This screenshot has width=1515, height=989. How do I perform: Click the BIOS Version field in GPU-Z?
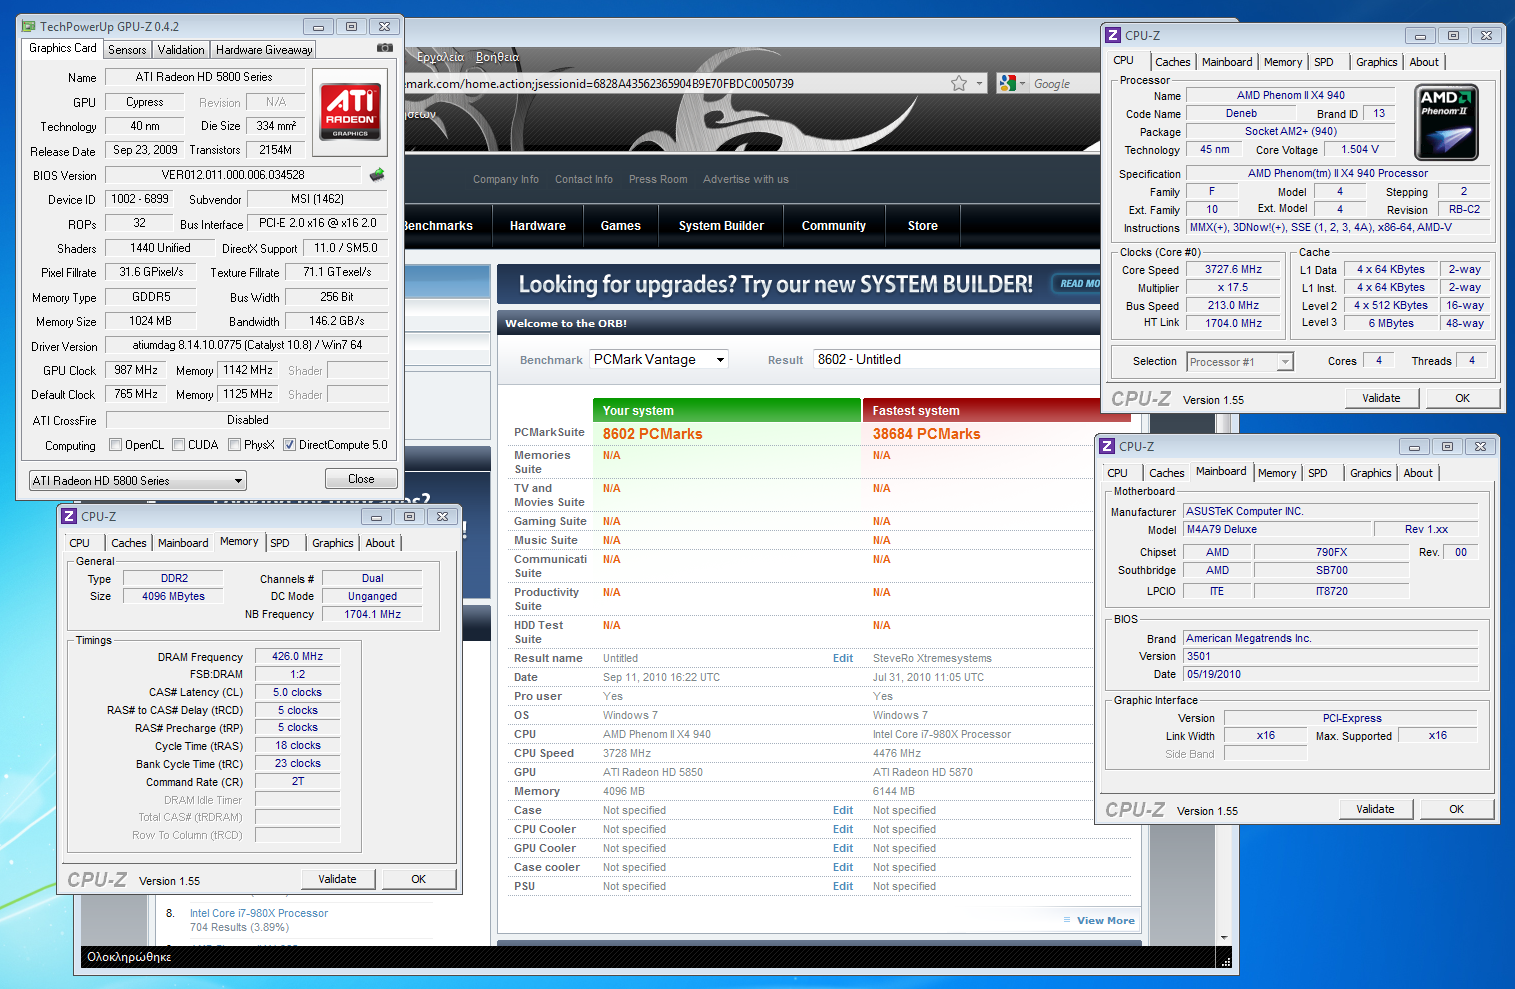pyautogui.click(x=233, y=175)
